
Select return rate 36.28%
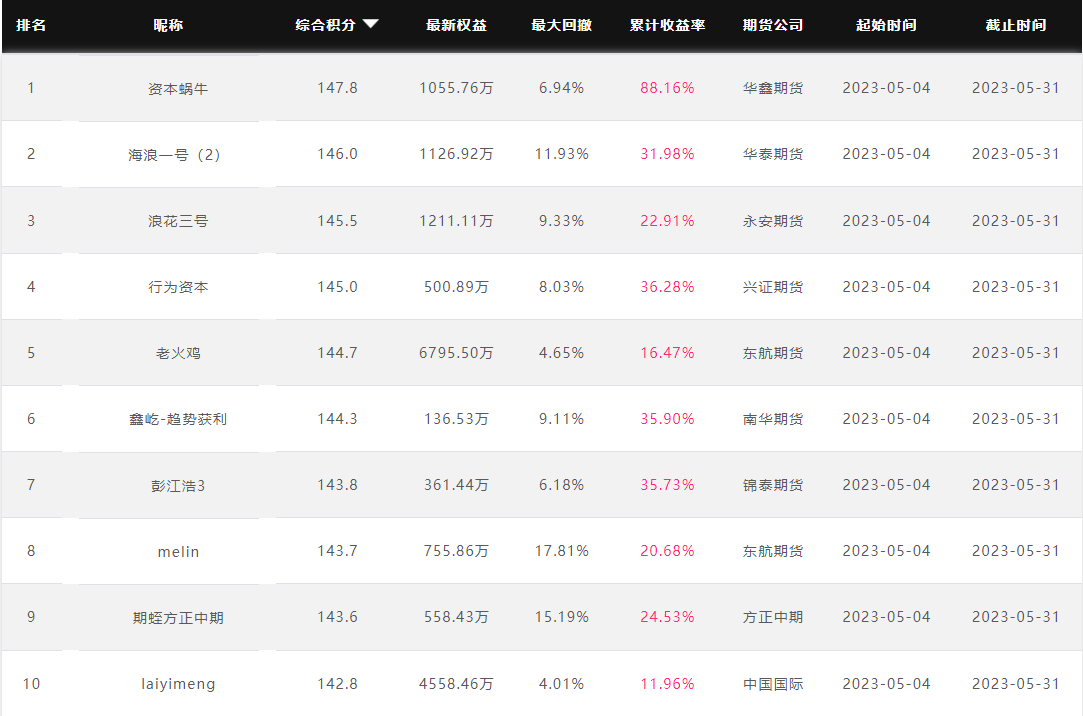click(x=667, y=287)
